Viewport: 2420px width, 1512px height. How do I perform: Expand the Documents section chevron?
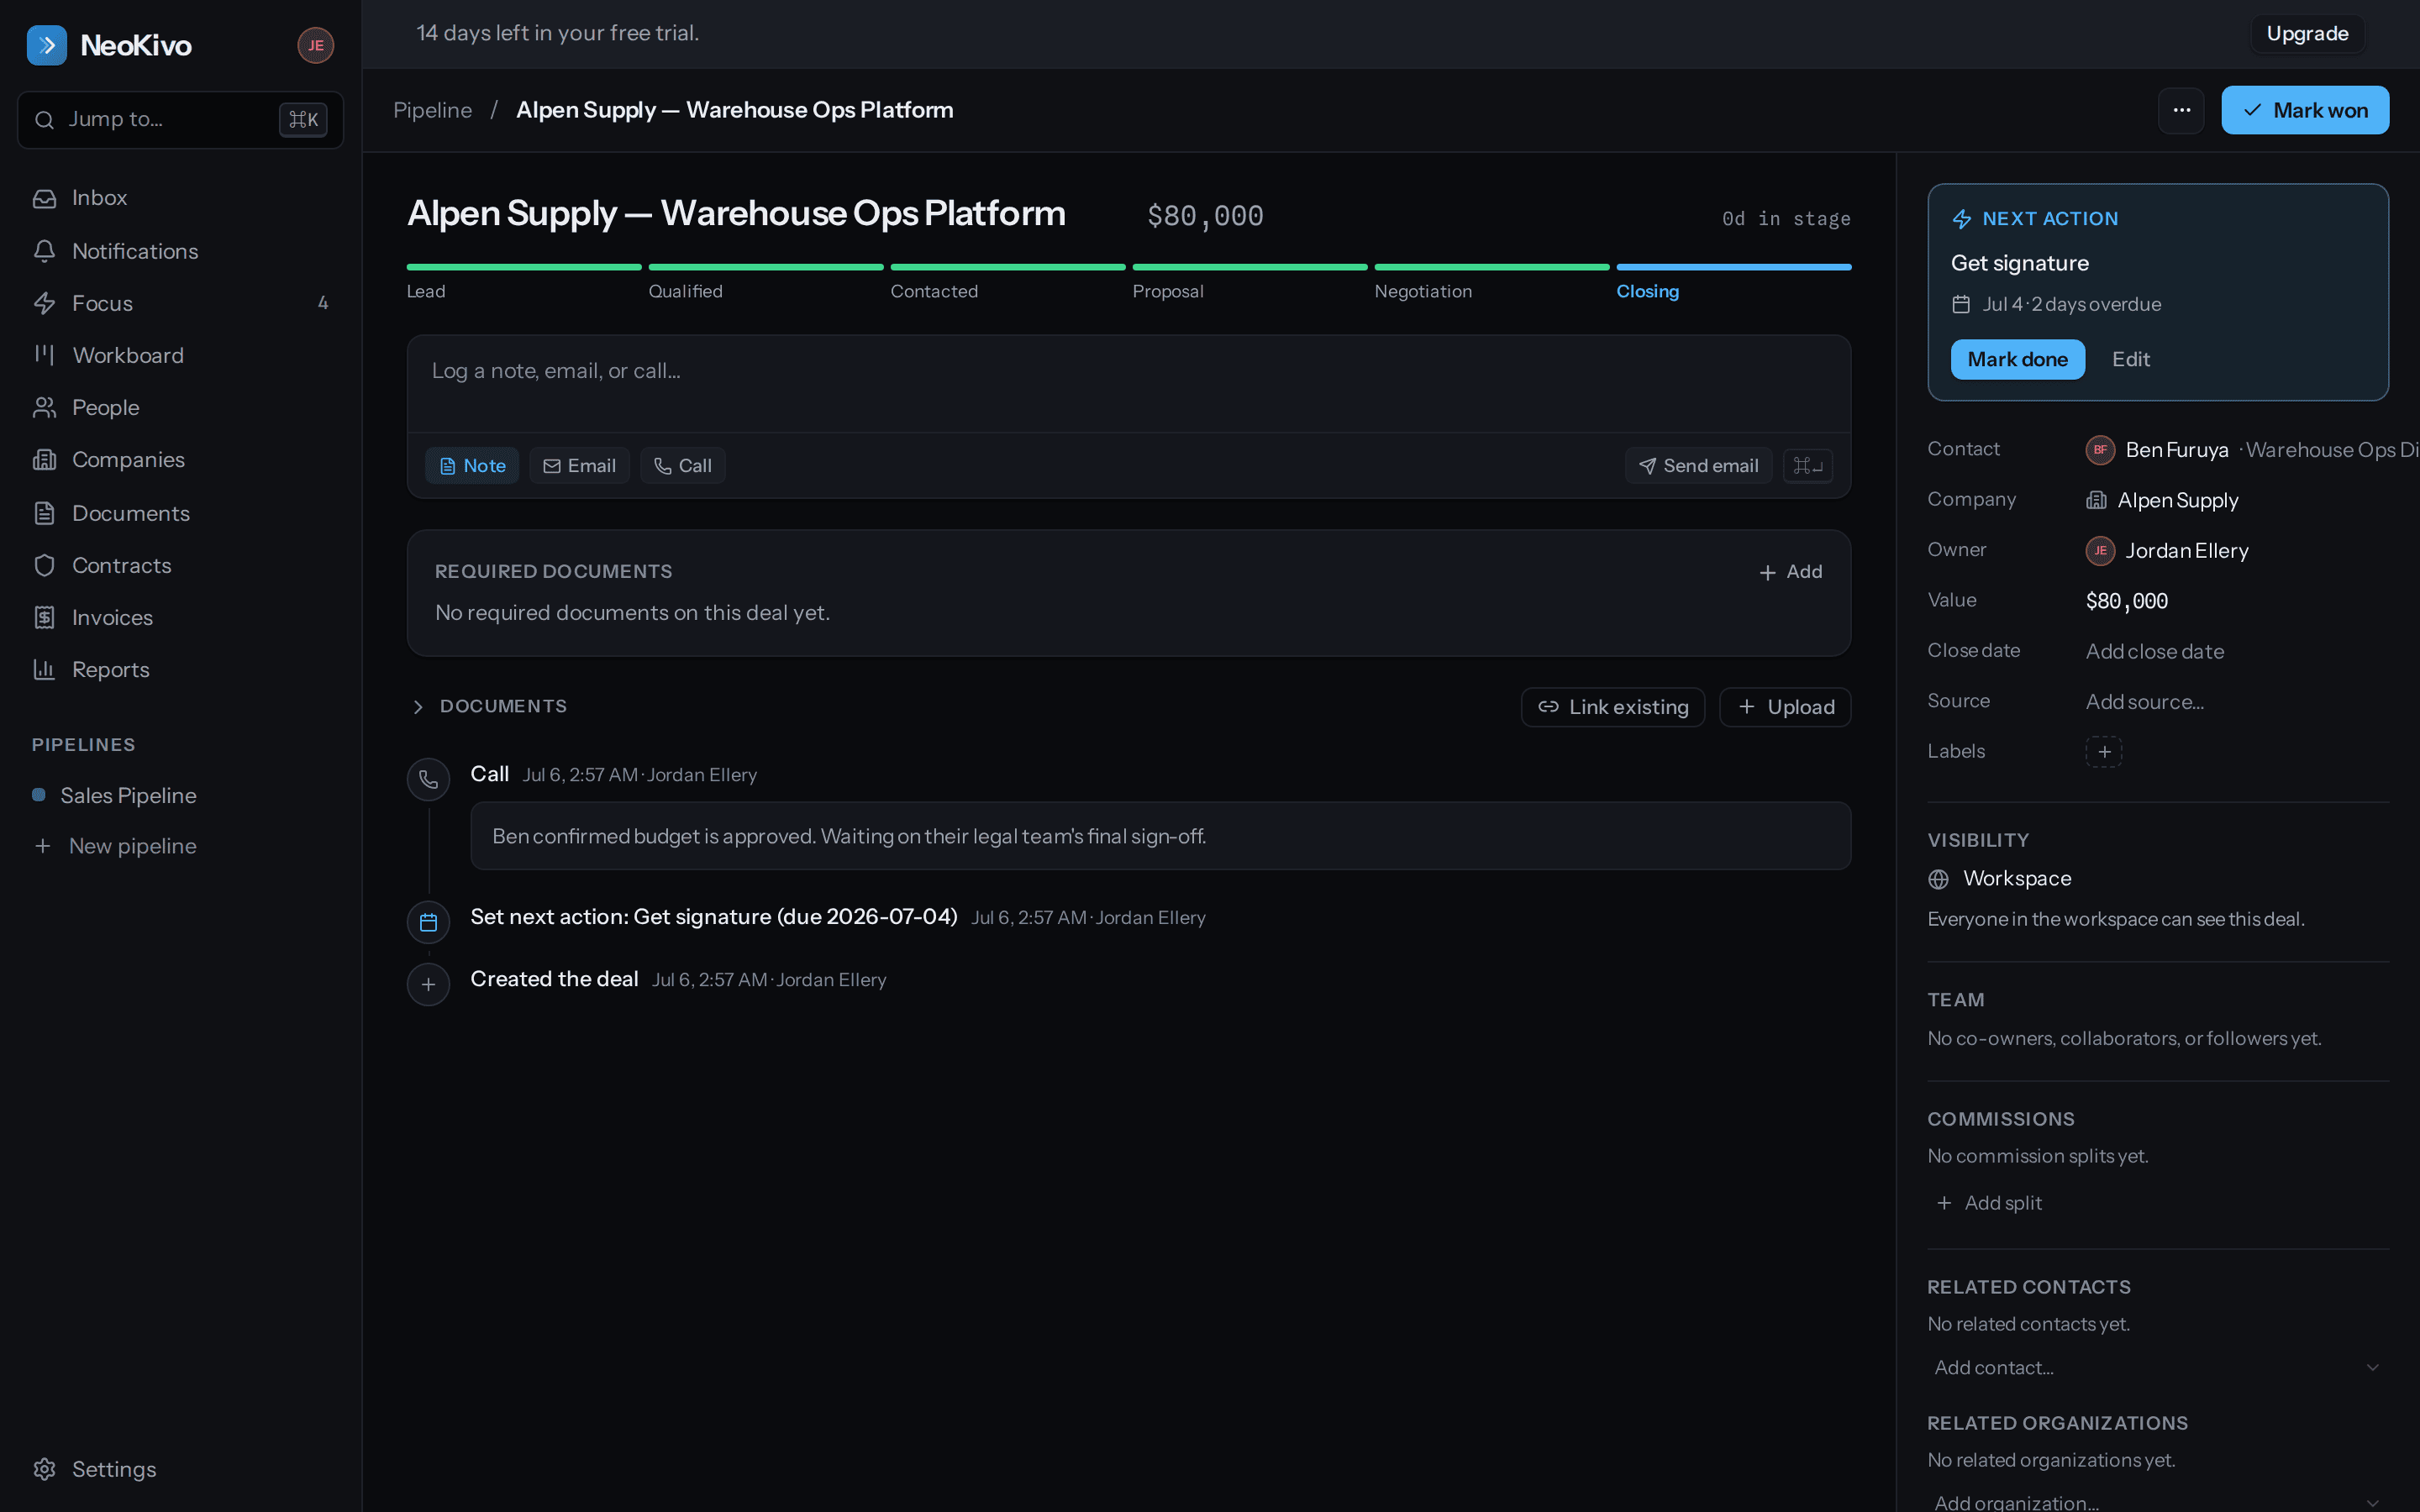pyautogui.click(x=418, y=707)
